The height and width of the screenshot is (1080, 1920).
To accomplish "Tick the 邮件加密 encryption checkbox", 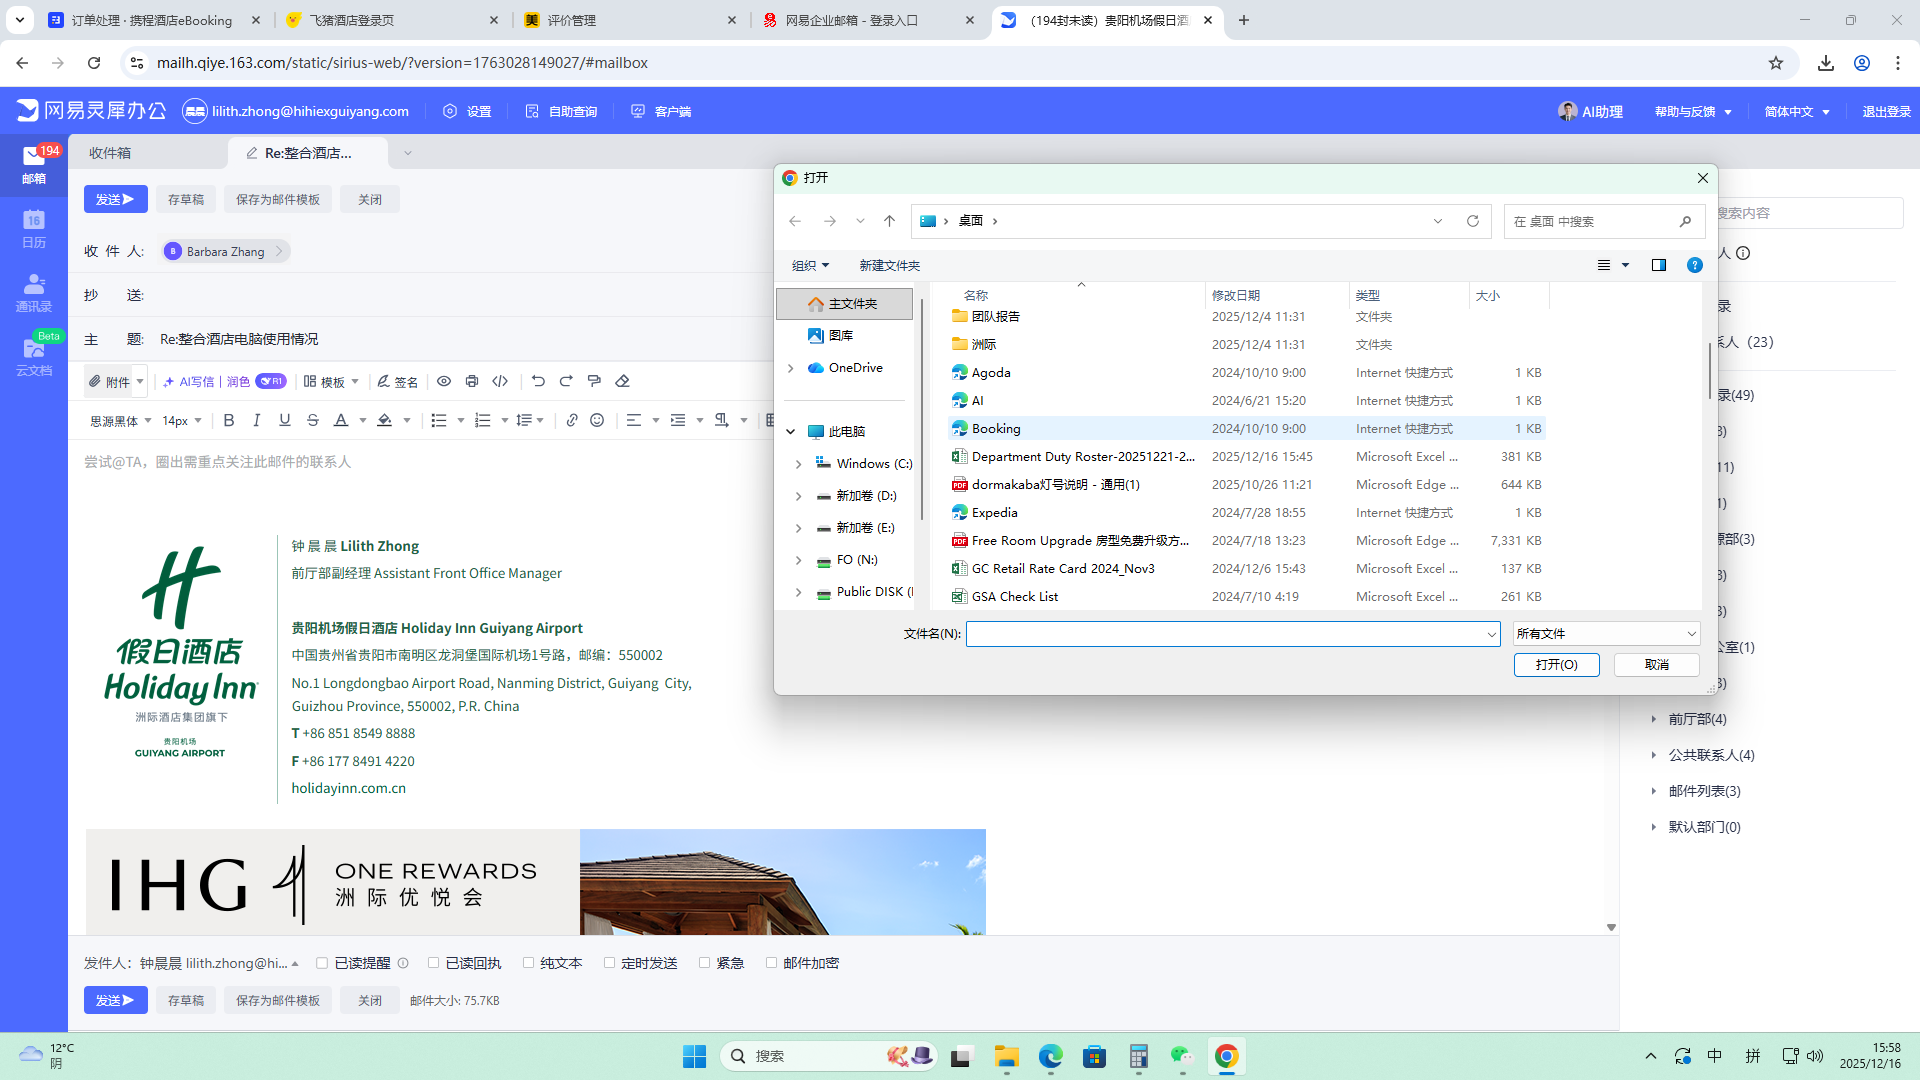I will click(x=771, y=963).
